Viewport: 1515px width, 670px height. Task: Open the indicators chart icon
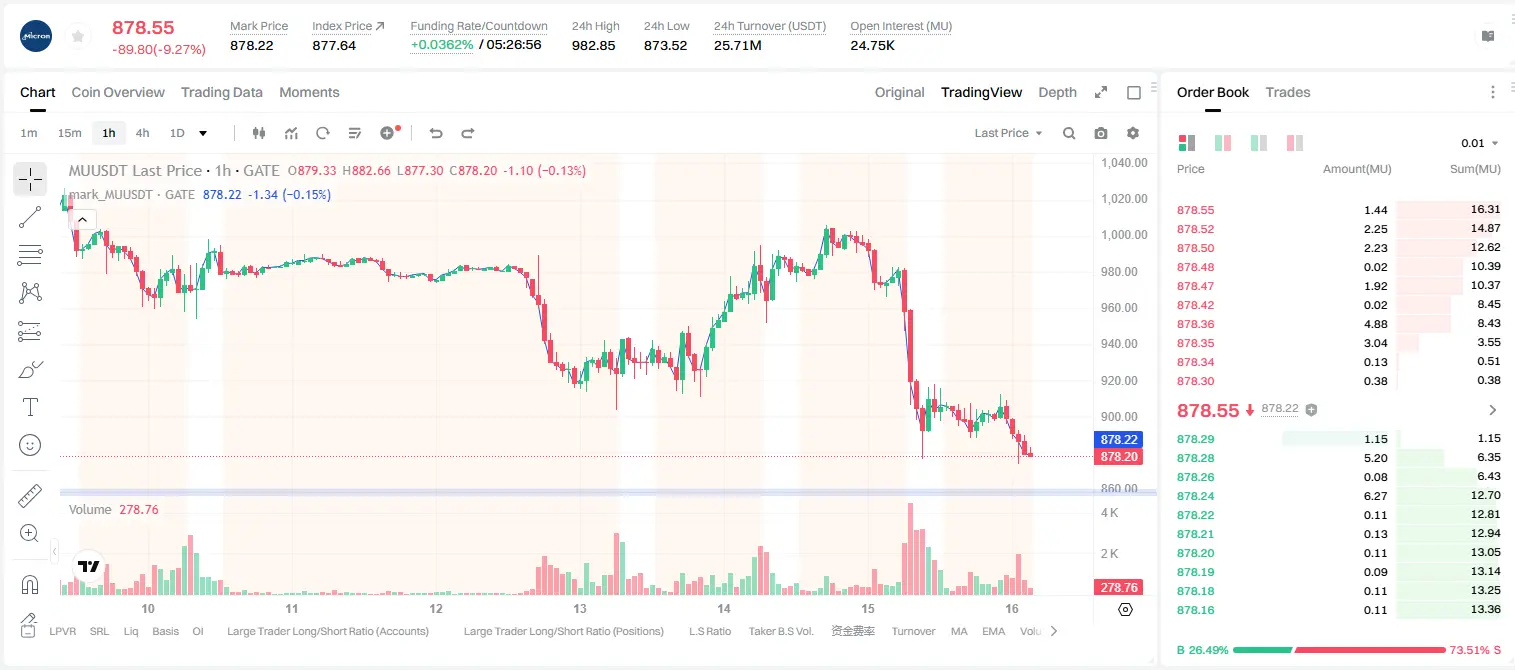click(x=291, y=133)
